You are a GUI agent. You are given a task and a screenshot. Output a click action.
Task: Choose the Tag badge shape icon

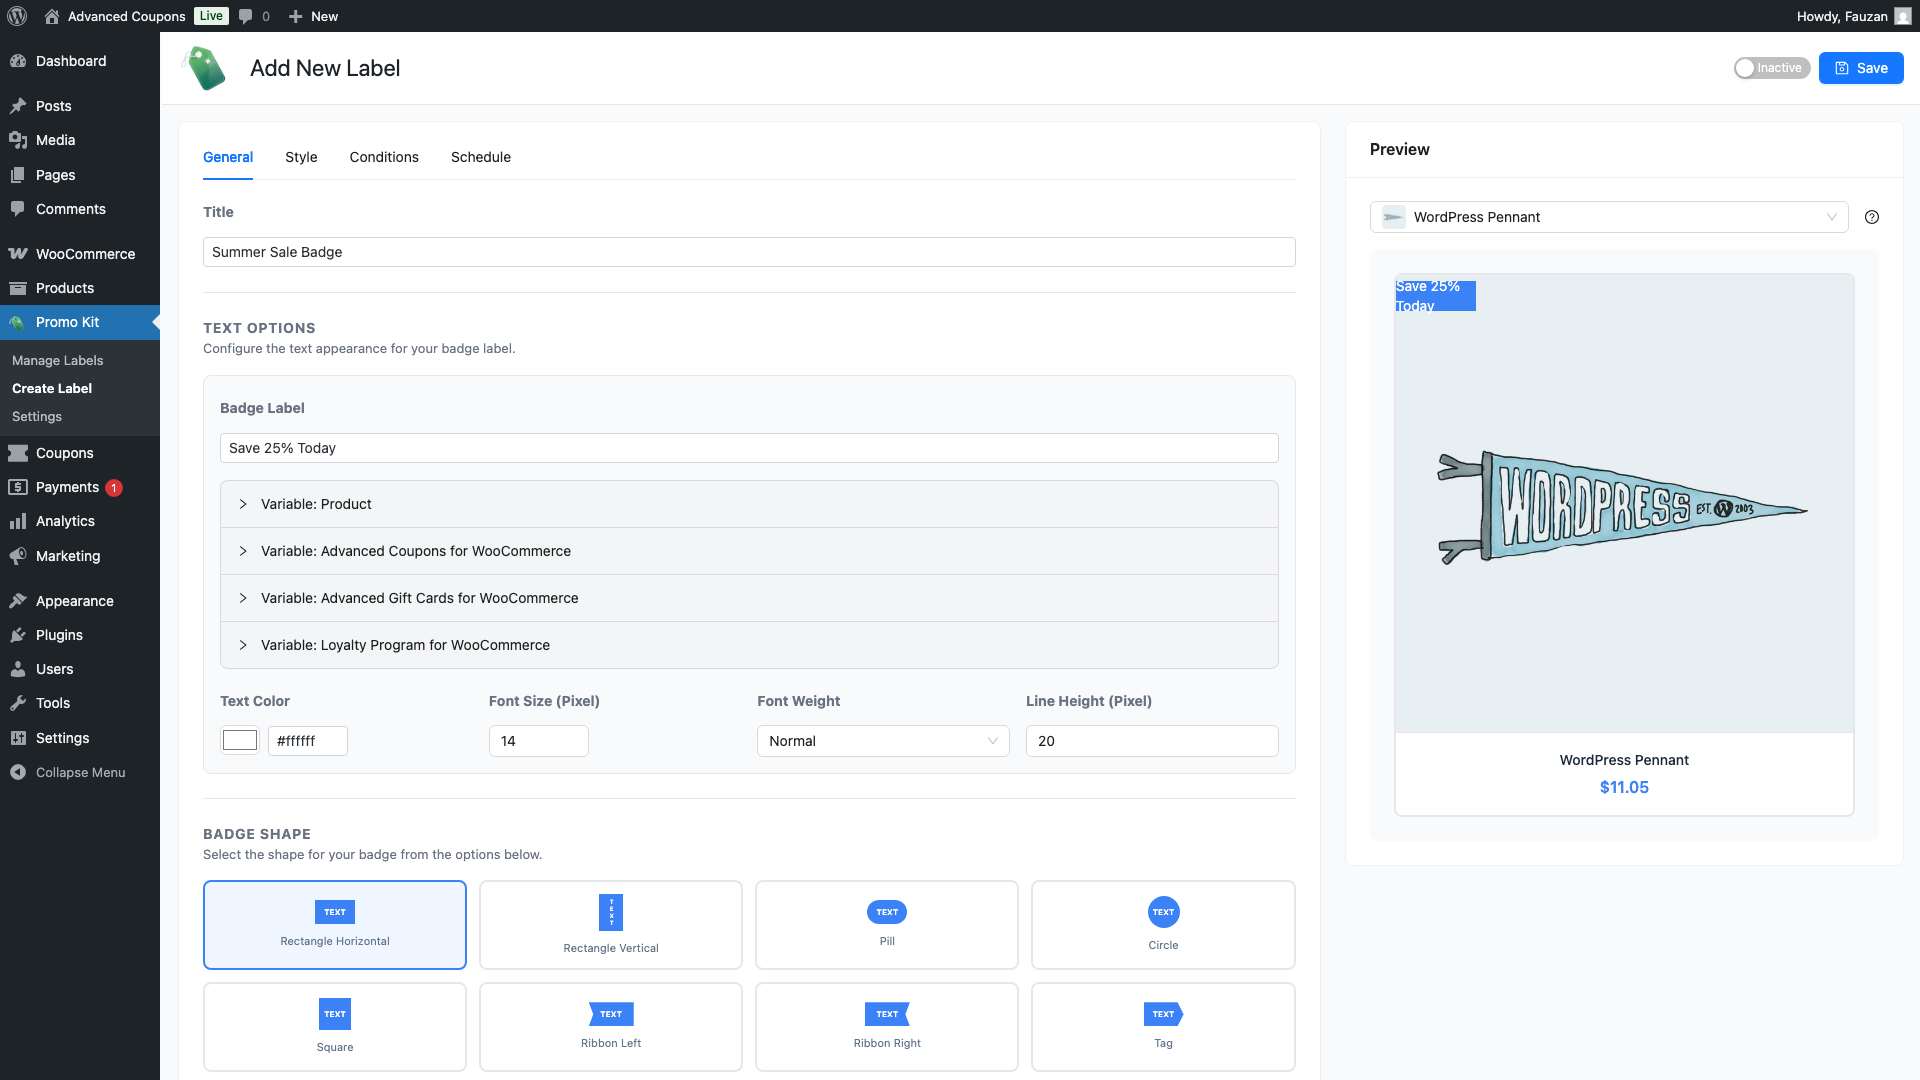pos(1163,1014)
